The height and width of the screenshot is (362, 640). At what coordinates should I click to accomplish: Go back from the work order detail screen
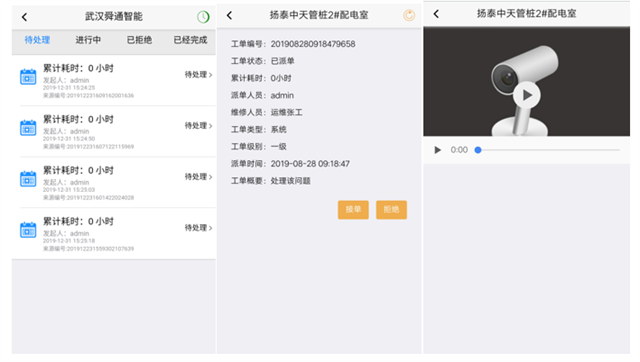229,16
